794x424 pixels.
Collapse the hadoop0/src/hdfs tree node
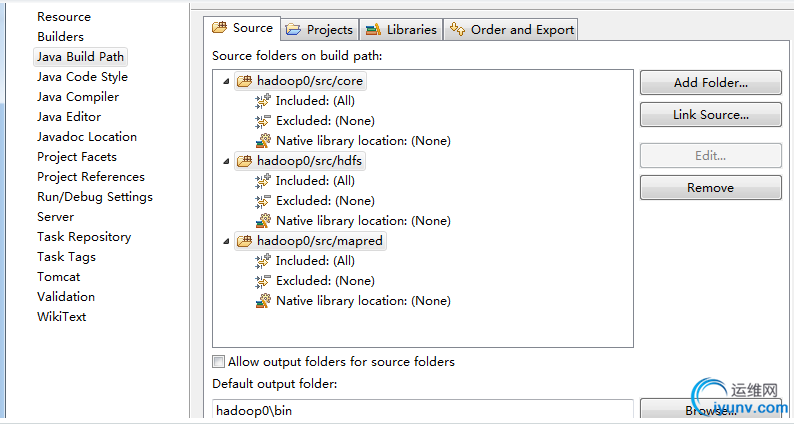coord(226,161)
